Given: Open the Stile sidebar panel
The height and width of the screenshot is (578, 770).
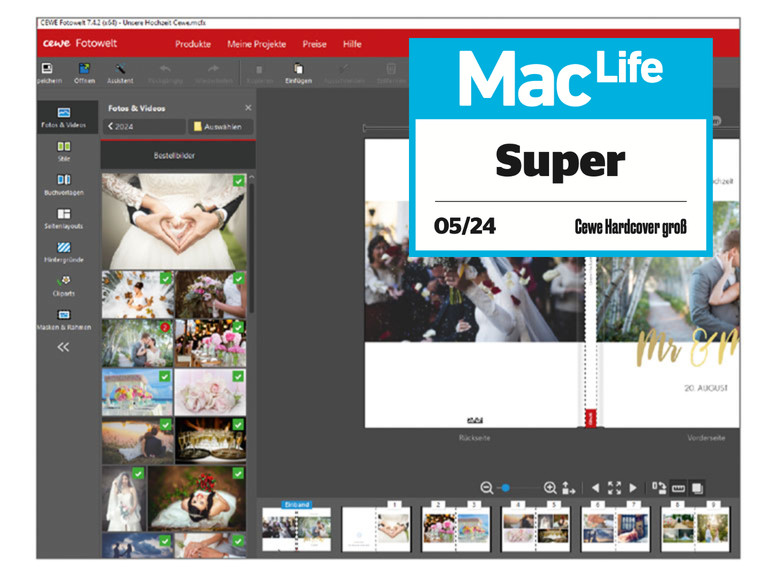Looking at the screenshot, I should [64, 151].
